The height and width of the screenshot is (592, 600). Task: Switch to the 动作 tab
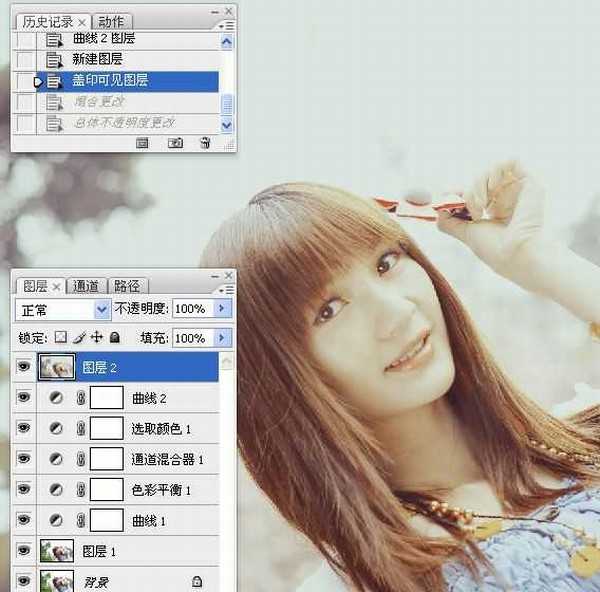113,21
